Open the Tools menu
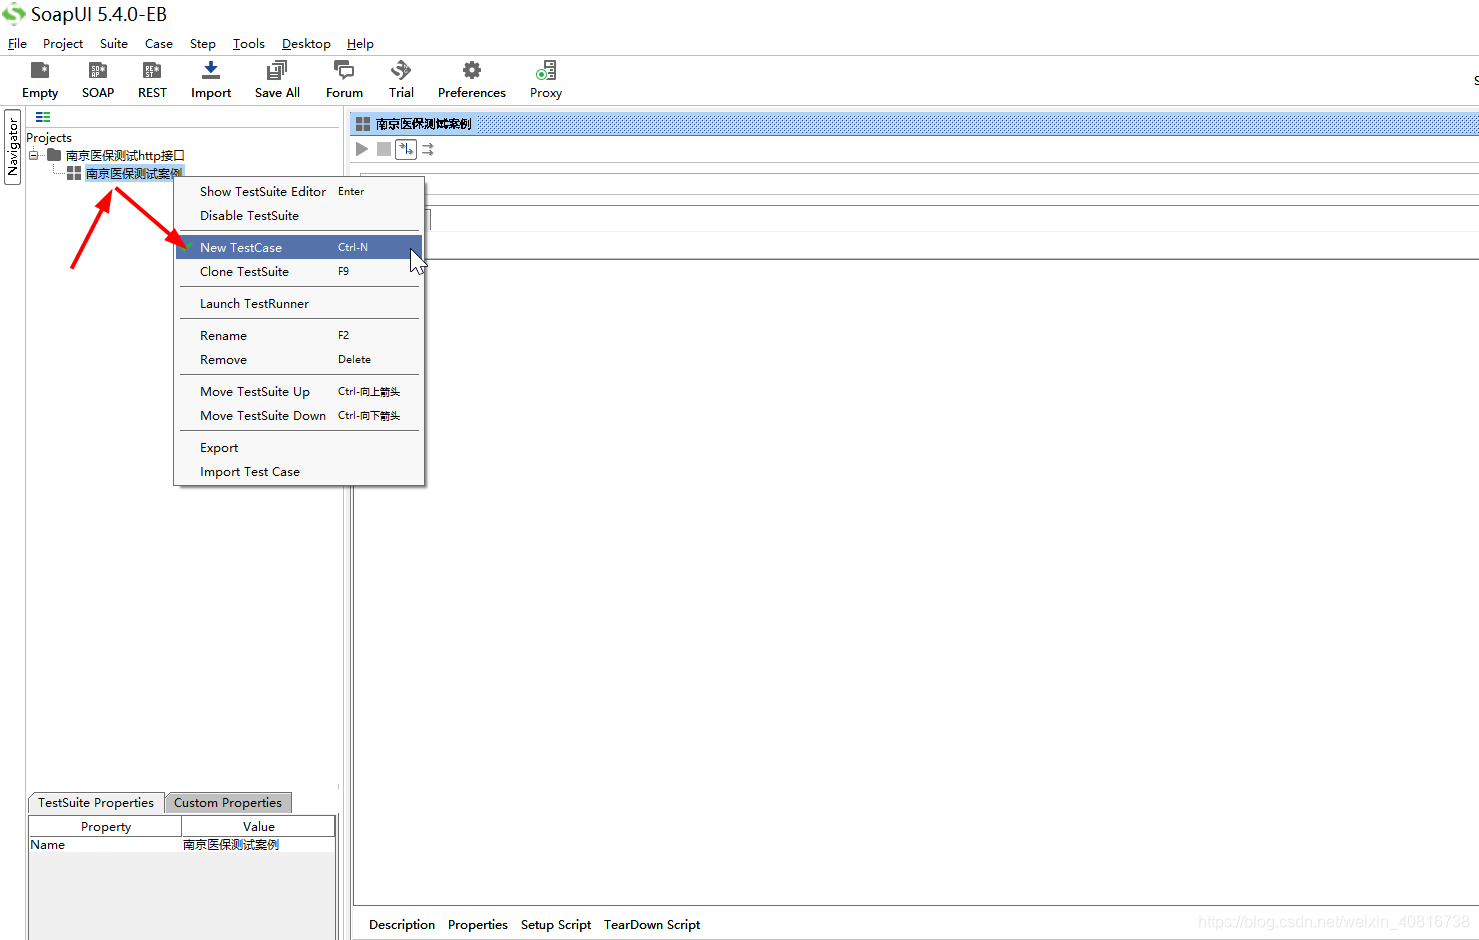1479x940 pixels. coord(249,43)
